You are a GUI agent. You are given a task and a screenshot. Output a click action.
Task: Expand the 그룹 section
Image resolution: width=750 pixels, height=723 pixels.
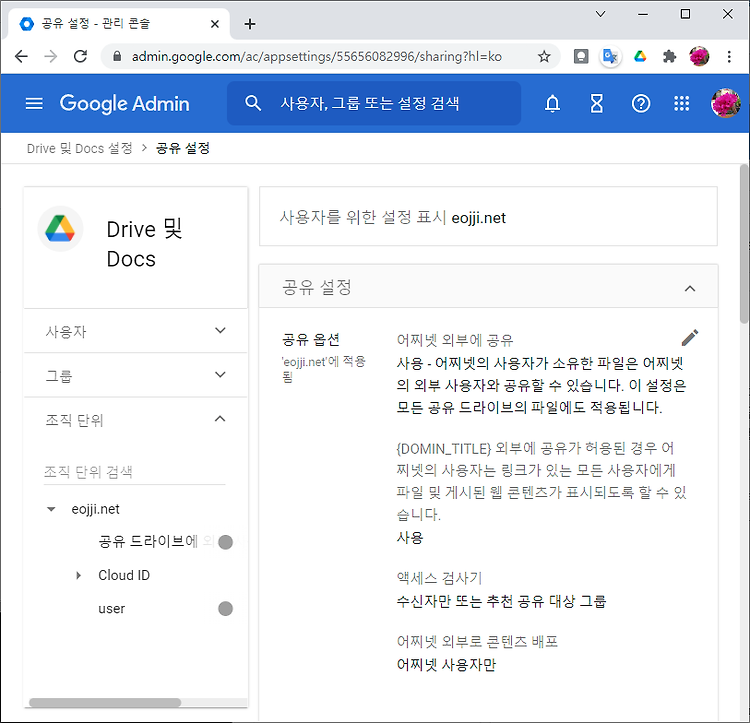220,374
